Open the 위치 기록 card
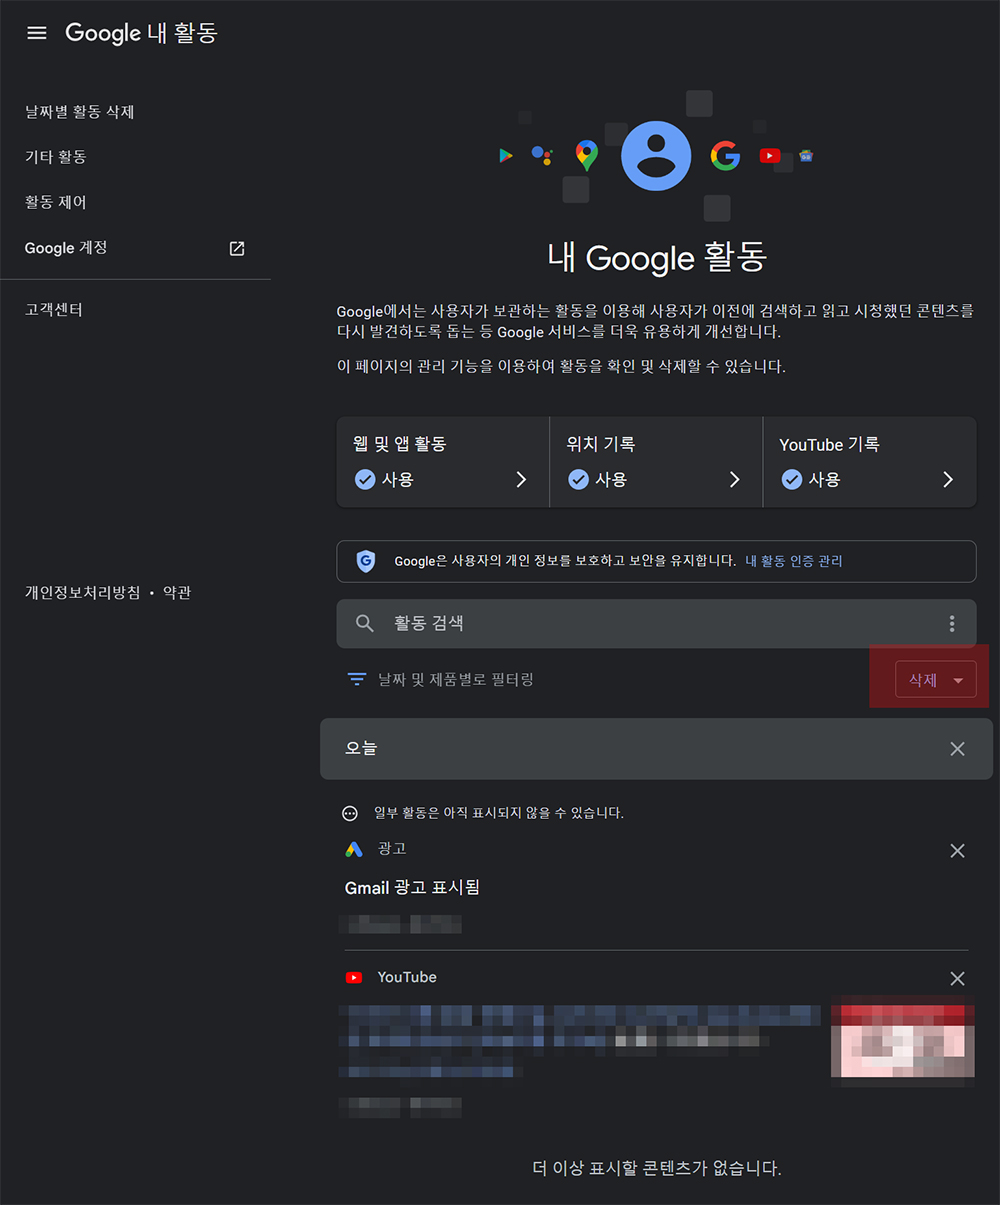The image size is (1000, 1205). coord(656,462)
